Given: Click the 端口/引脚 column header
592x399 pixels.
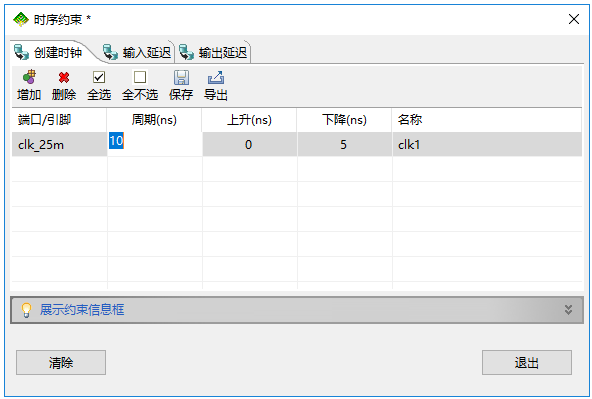Looking at the screenshot, I should pyautogui.click(x=59, y=120).
